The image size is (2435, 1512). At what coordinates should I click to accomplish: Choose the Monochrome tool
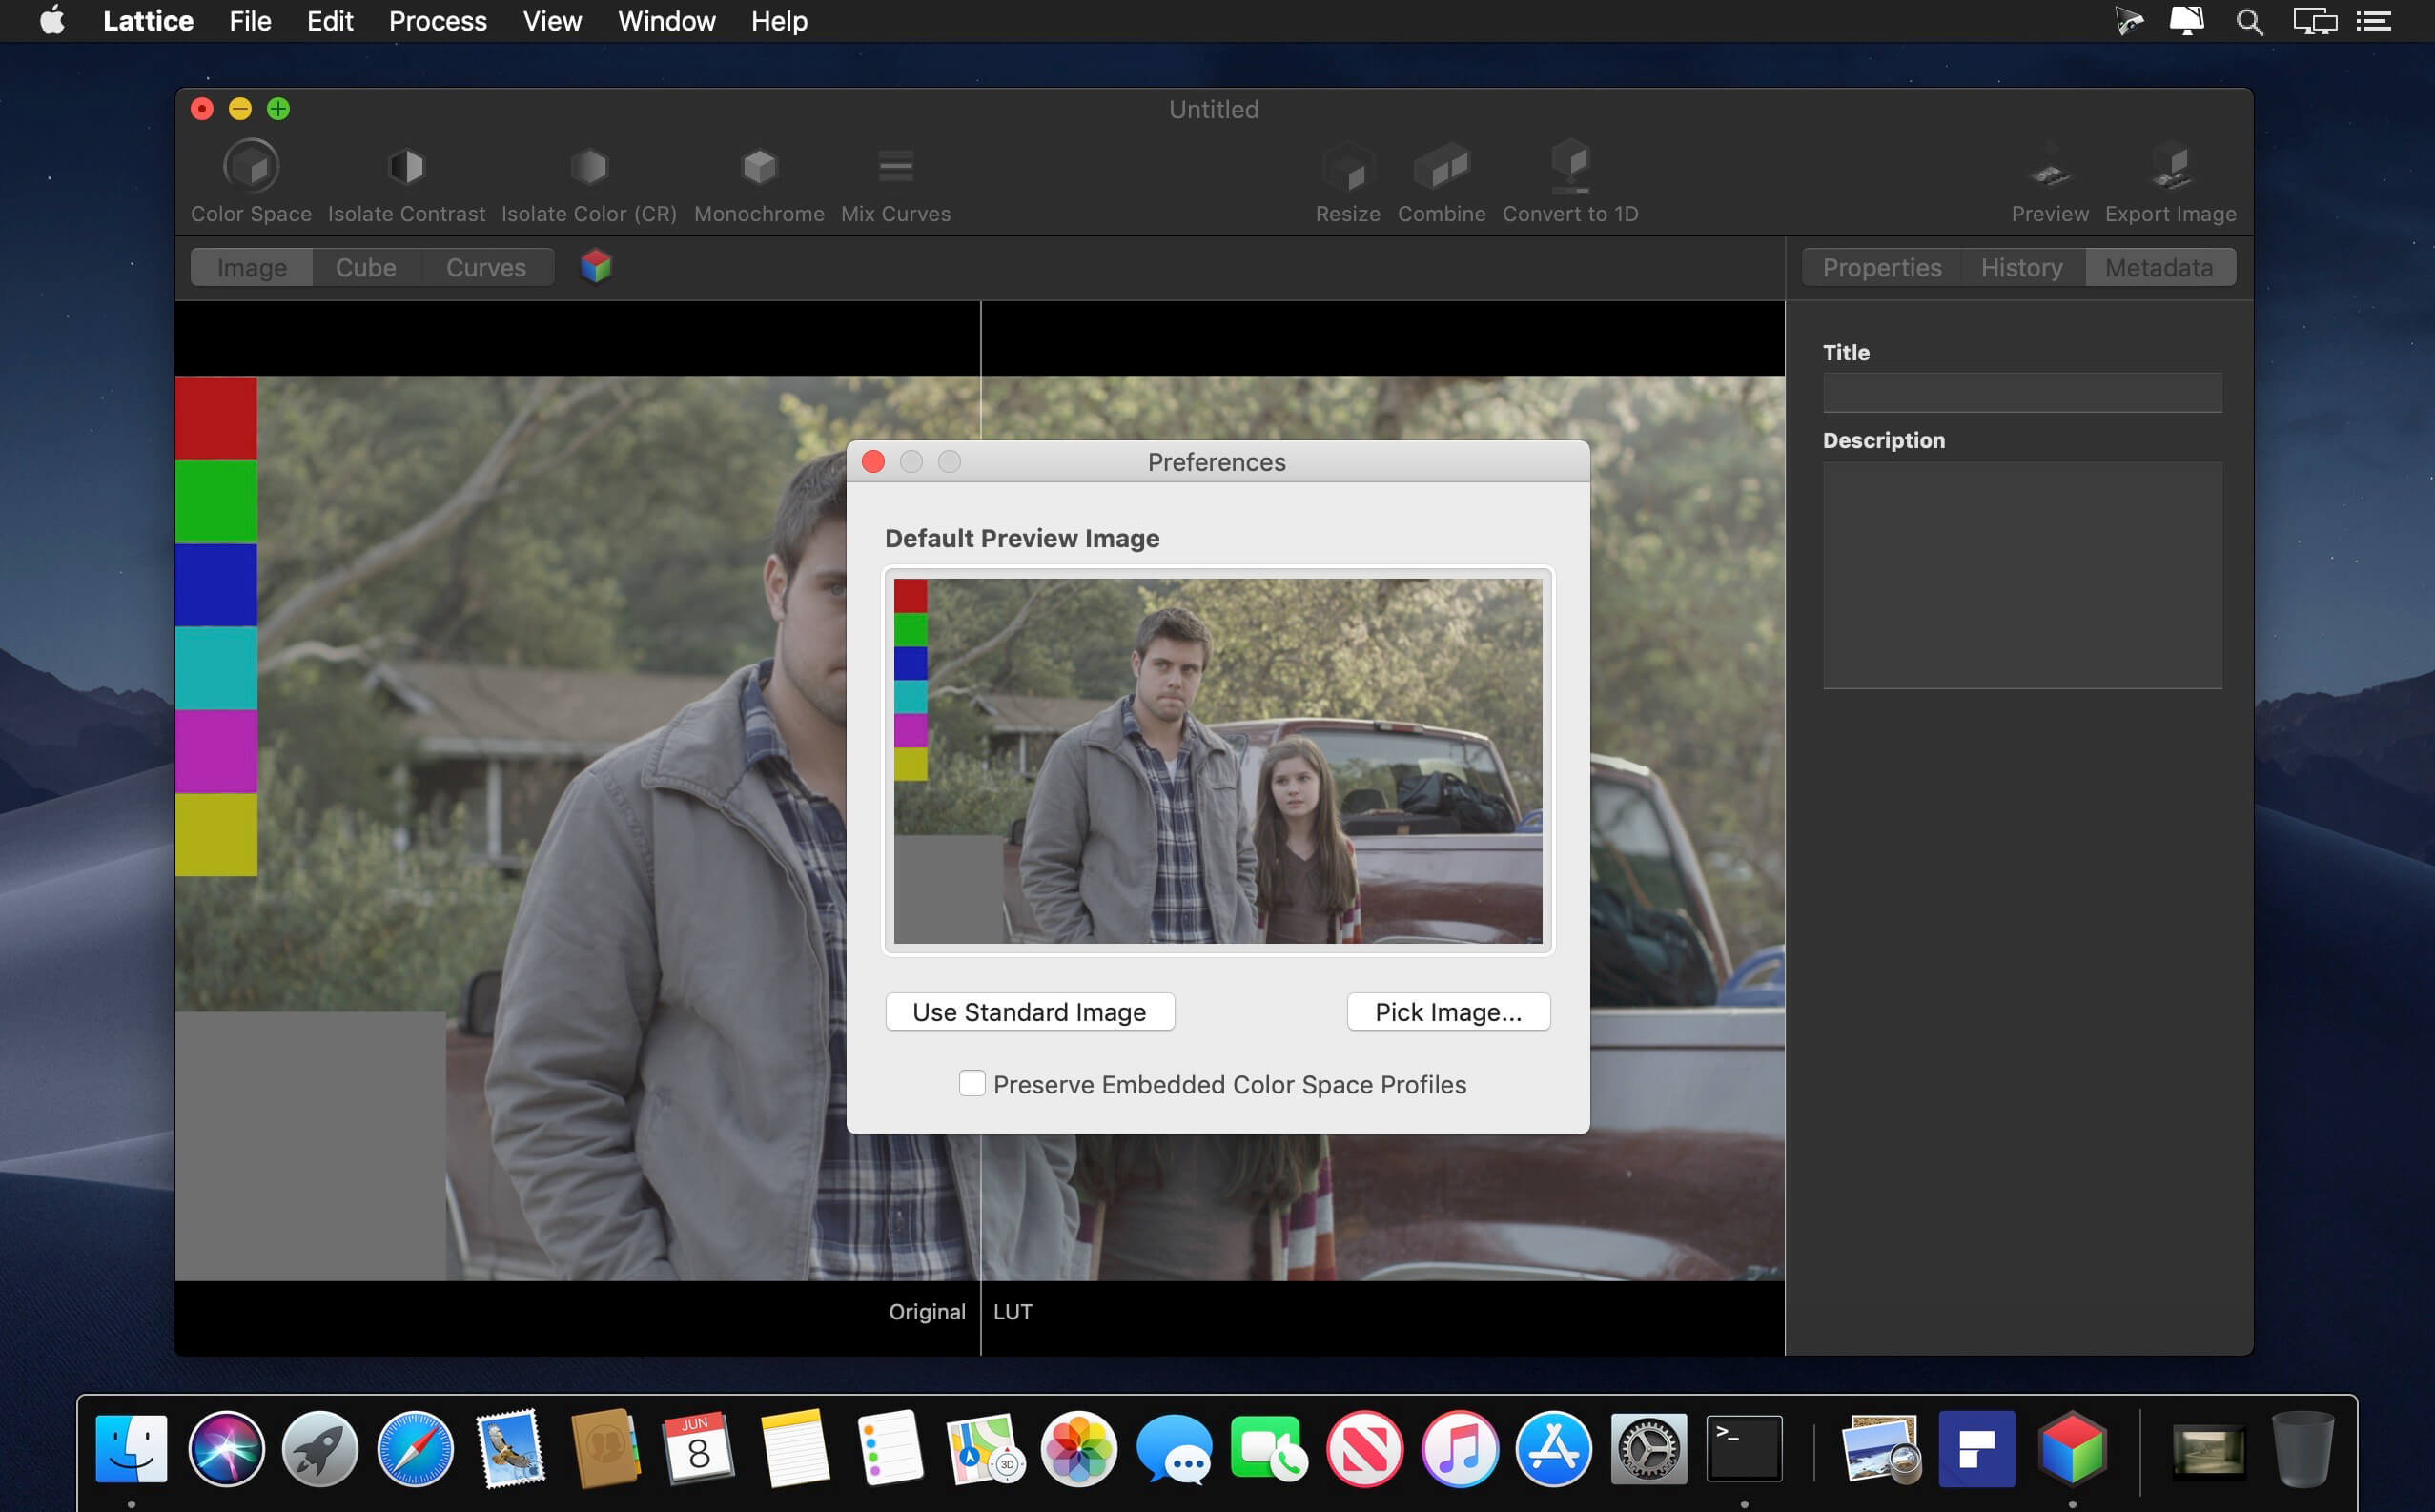coord(759,166)
